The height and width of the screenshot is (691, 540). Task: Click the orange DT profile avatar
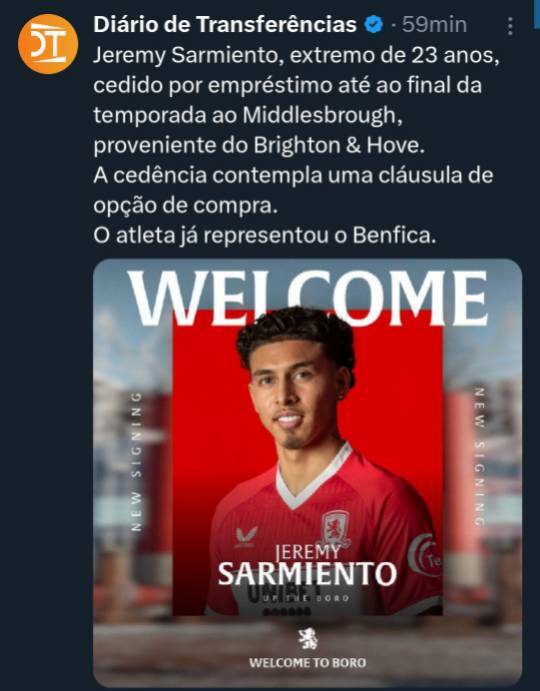[48, 44]
